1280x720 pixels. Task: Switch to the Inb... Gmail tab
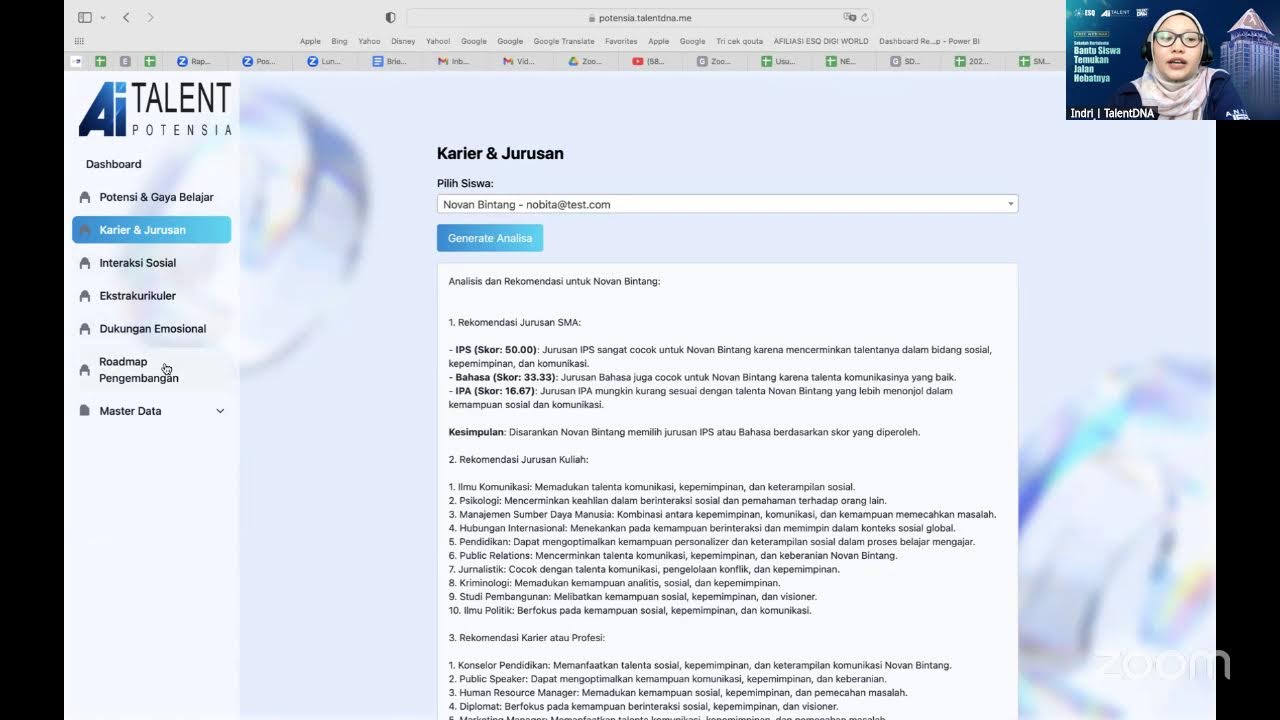(455, 61)
